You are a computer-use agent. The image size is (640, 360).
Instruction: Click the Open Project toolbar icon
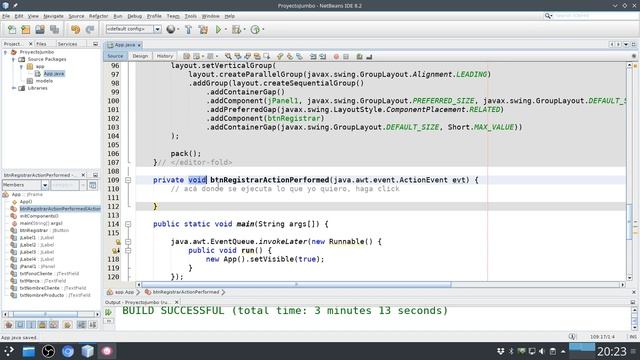point(40,29)
